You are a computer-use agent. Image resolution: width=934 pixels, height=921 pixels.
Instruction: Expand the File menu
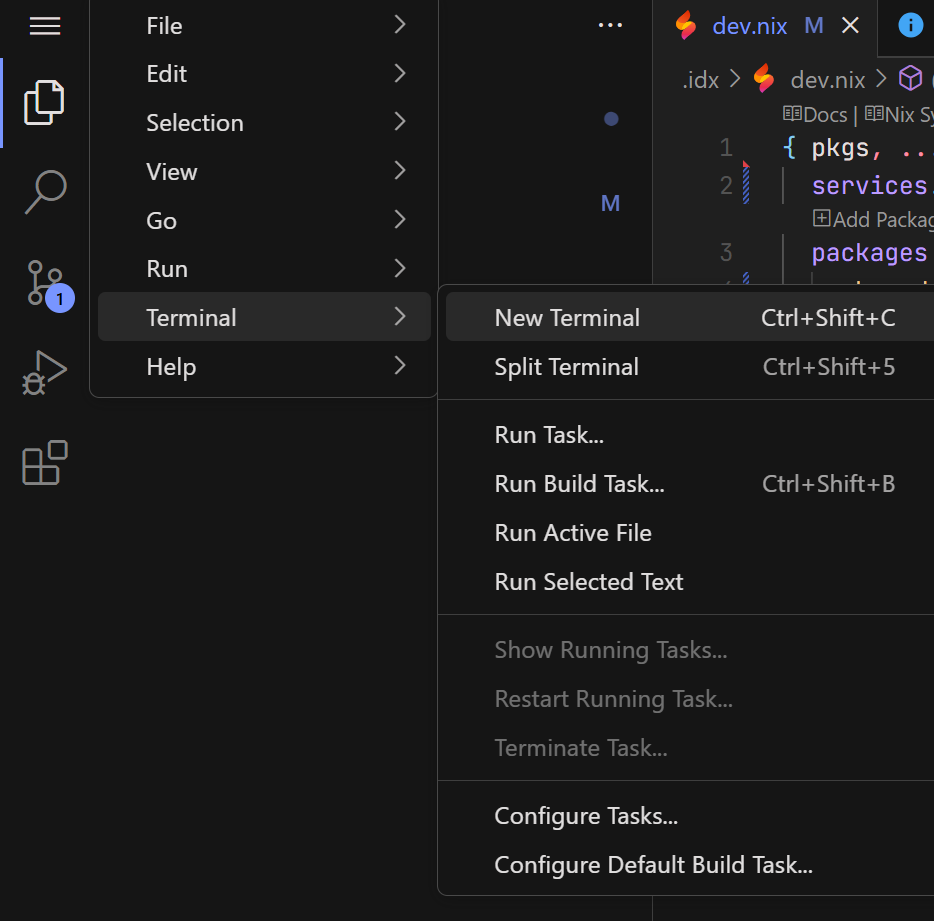tap(264, 26)
